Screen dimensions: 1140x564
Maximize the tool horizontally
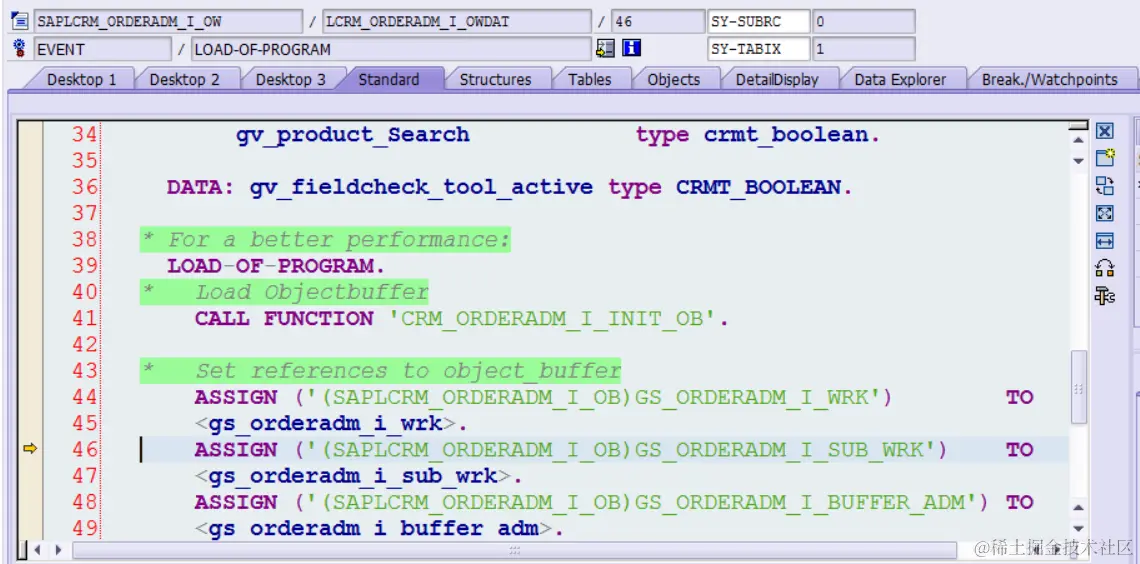pos(1104,241)
